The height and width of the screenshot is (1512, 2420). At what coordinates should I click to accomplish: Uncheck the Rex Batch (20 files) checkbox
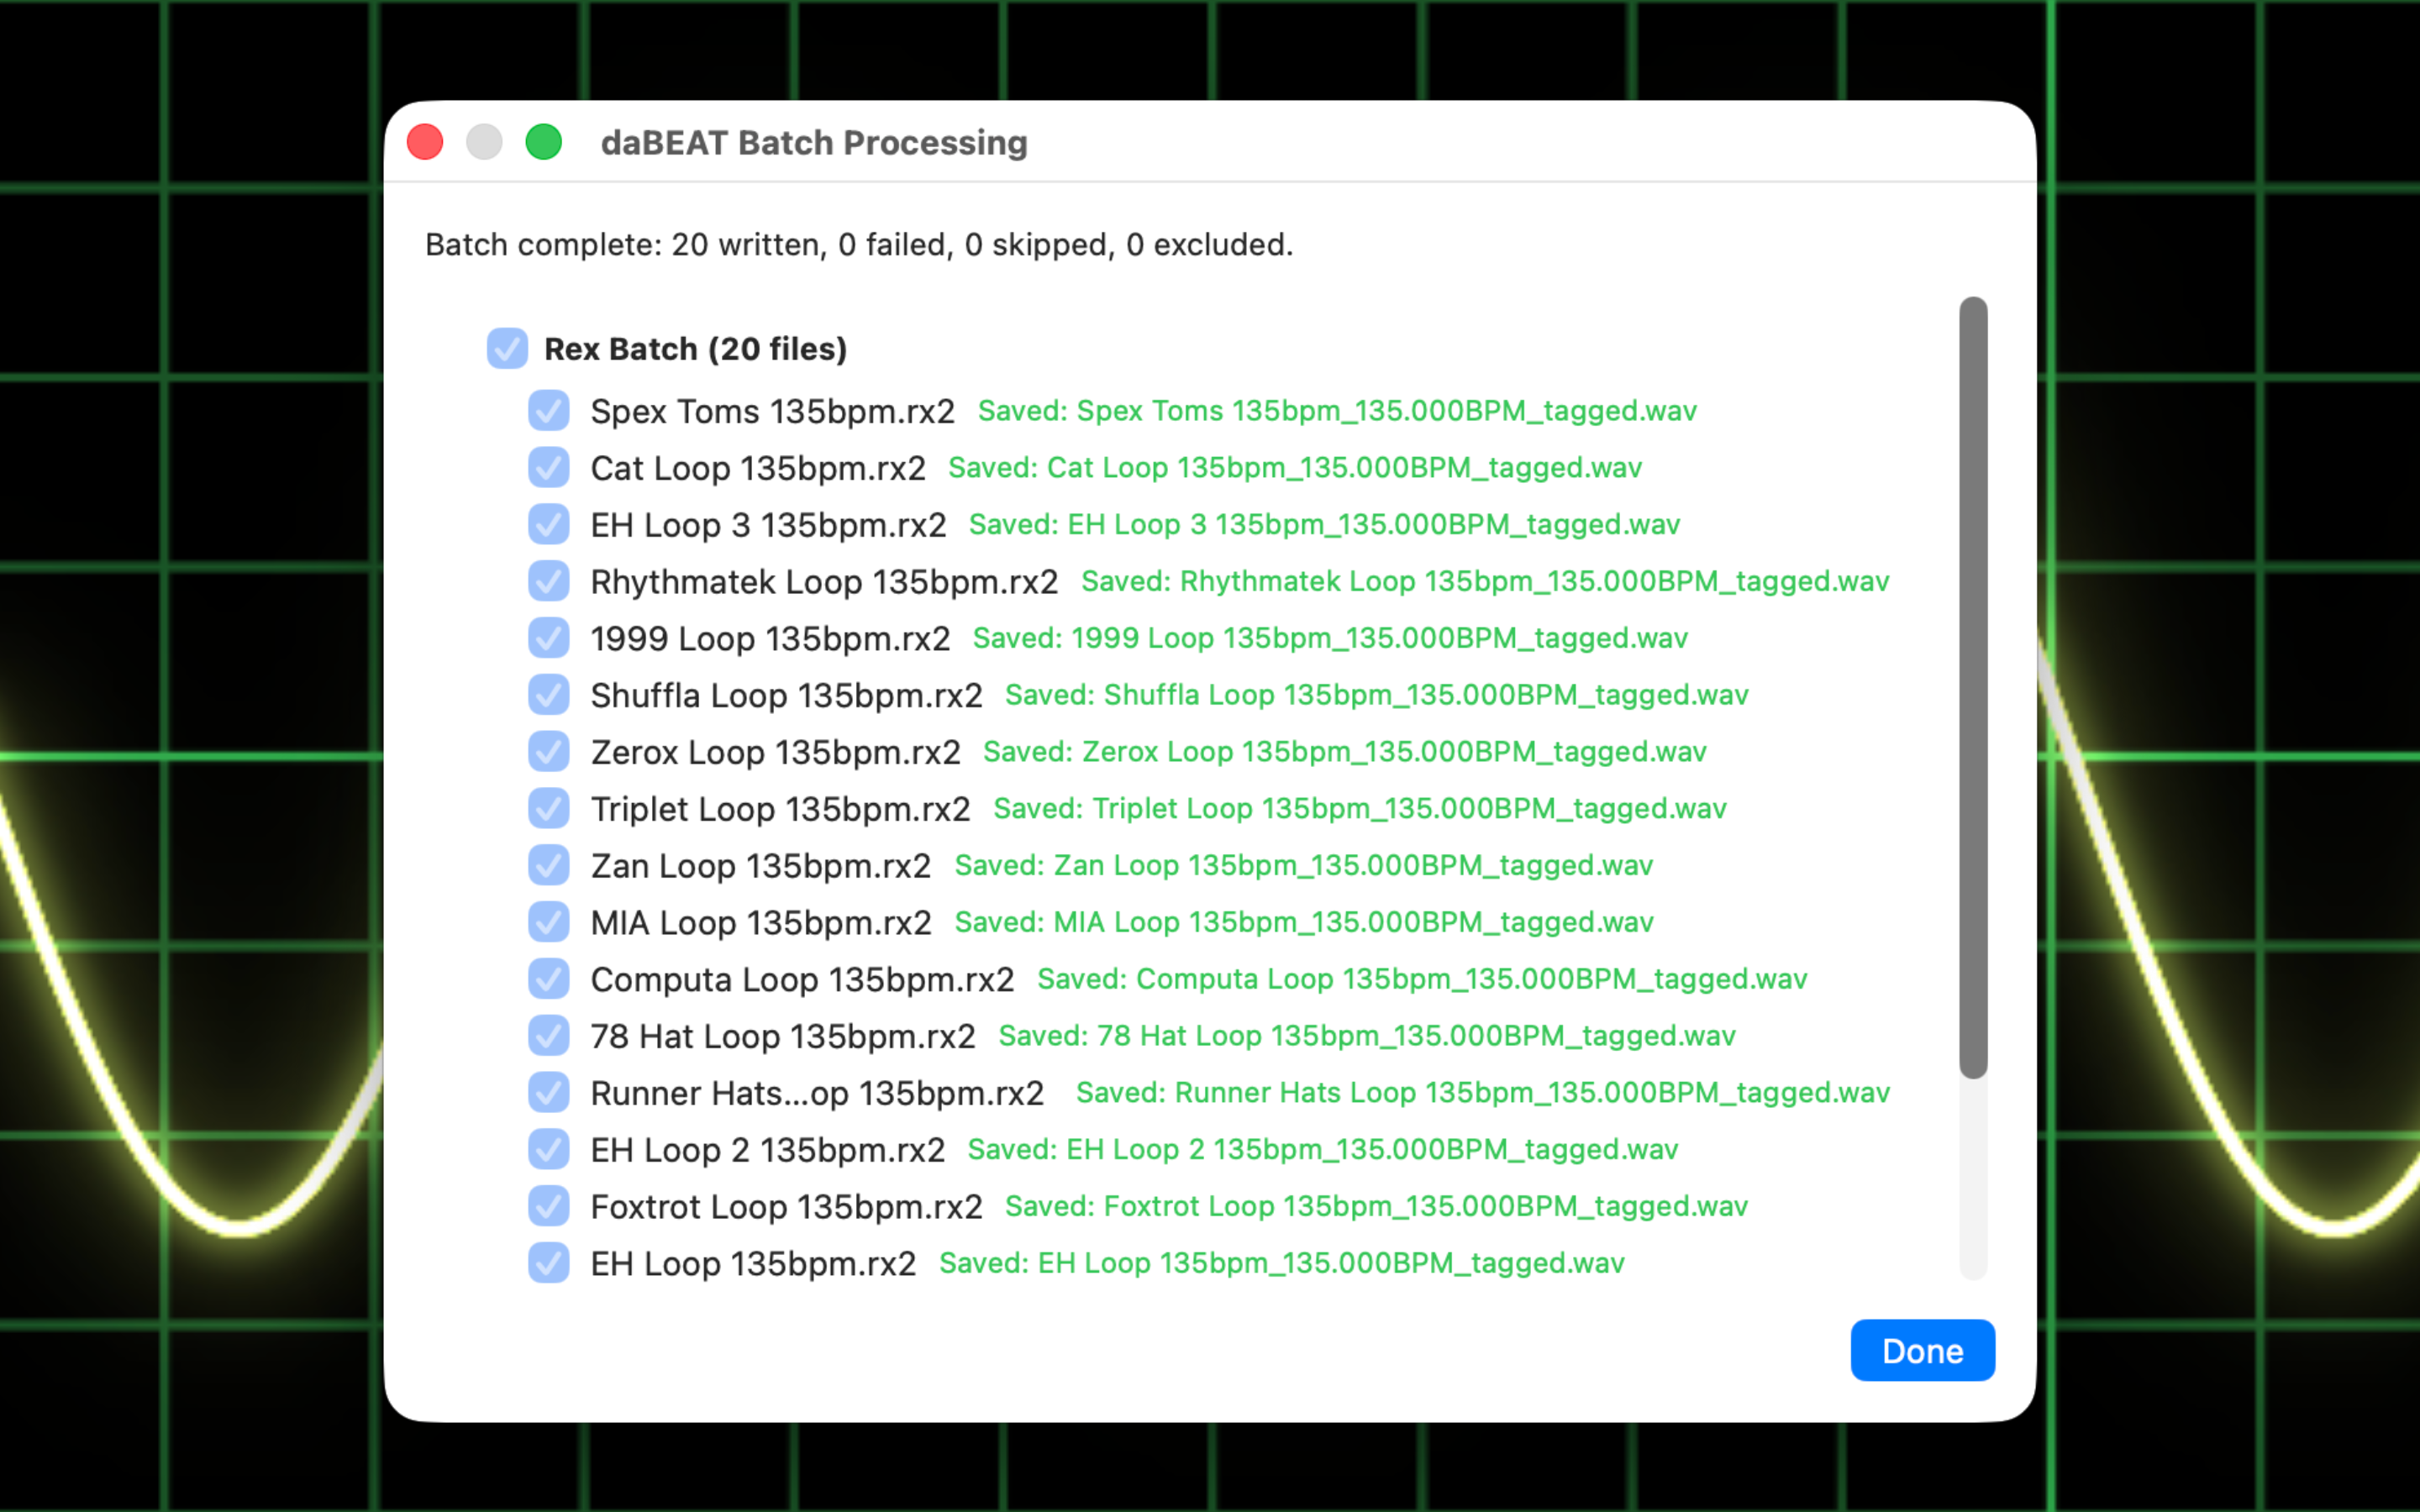(507, 349)
